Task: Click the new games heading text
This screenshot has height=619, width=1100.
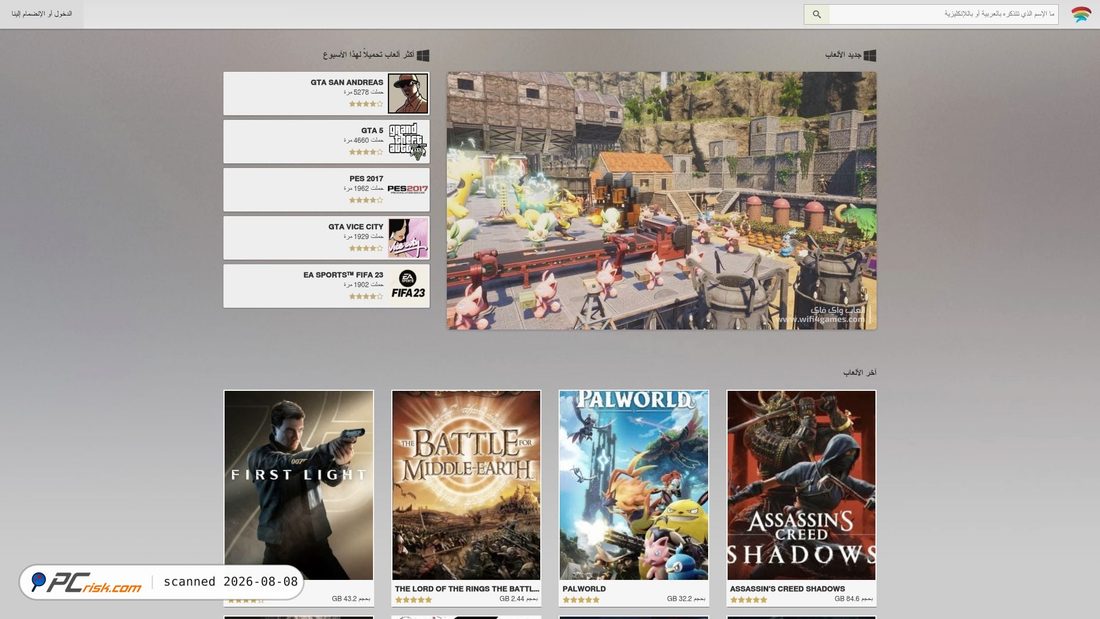Action: pyautogui.click(x=843, y=55)
